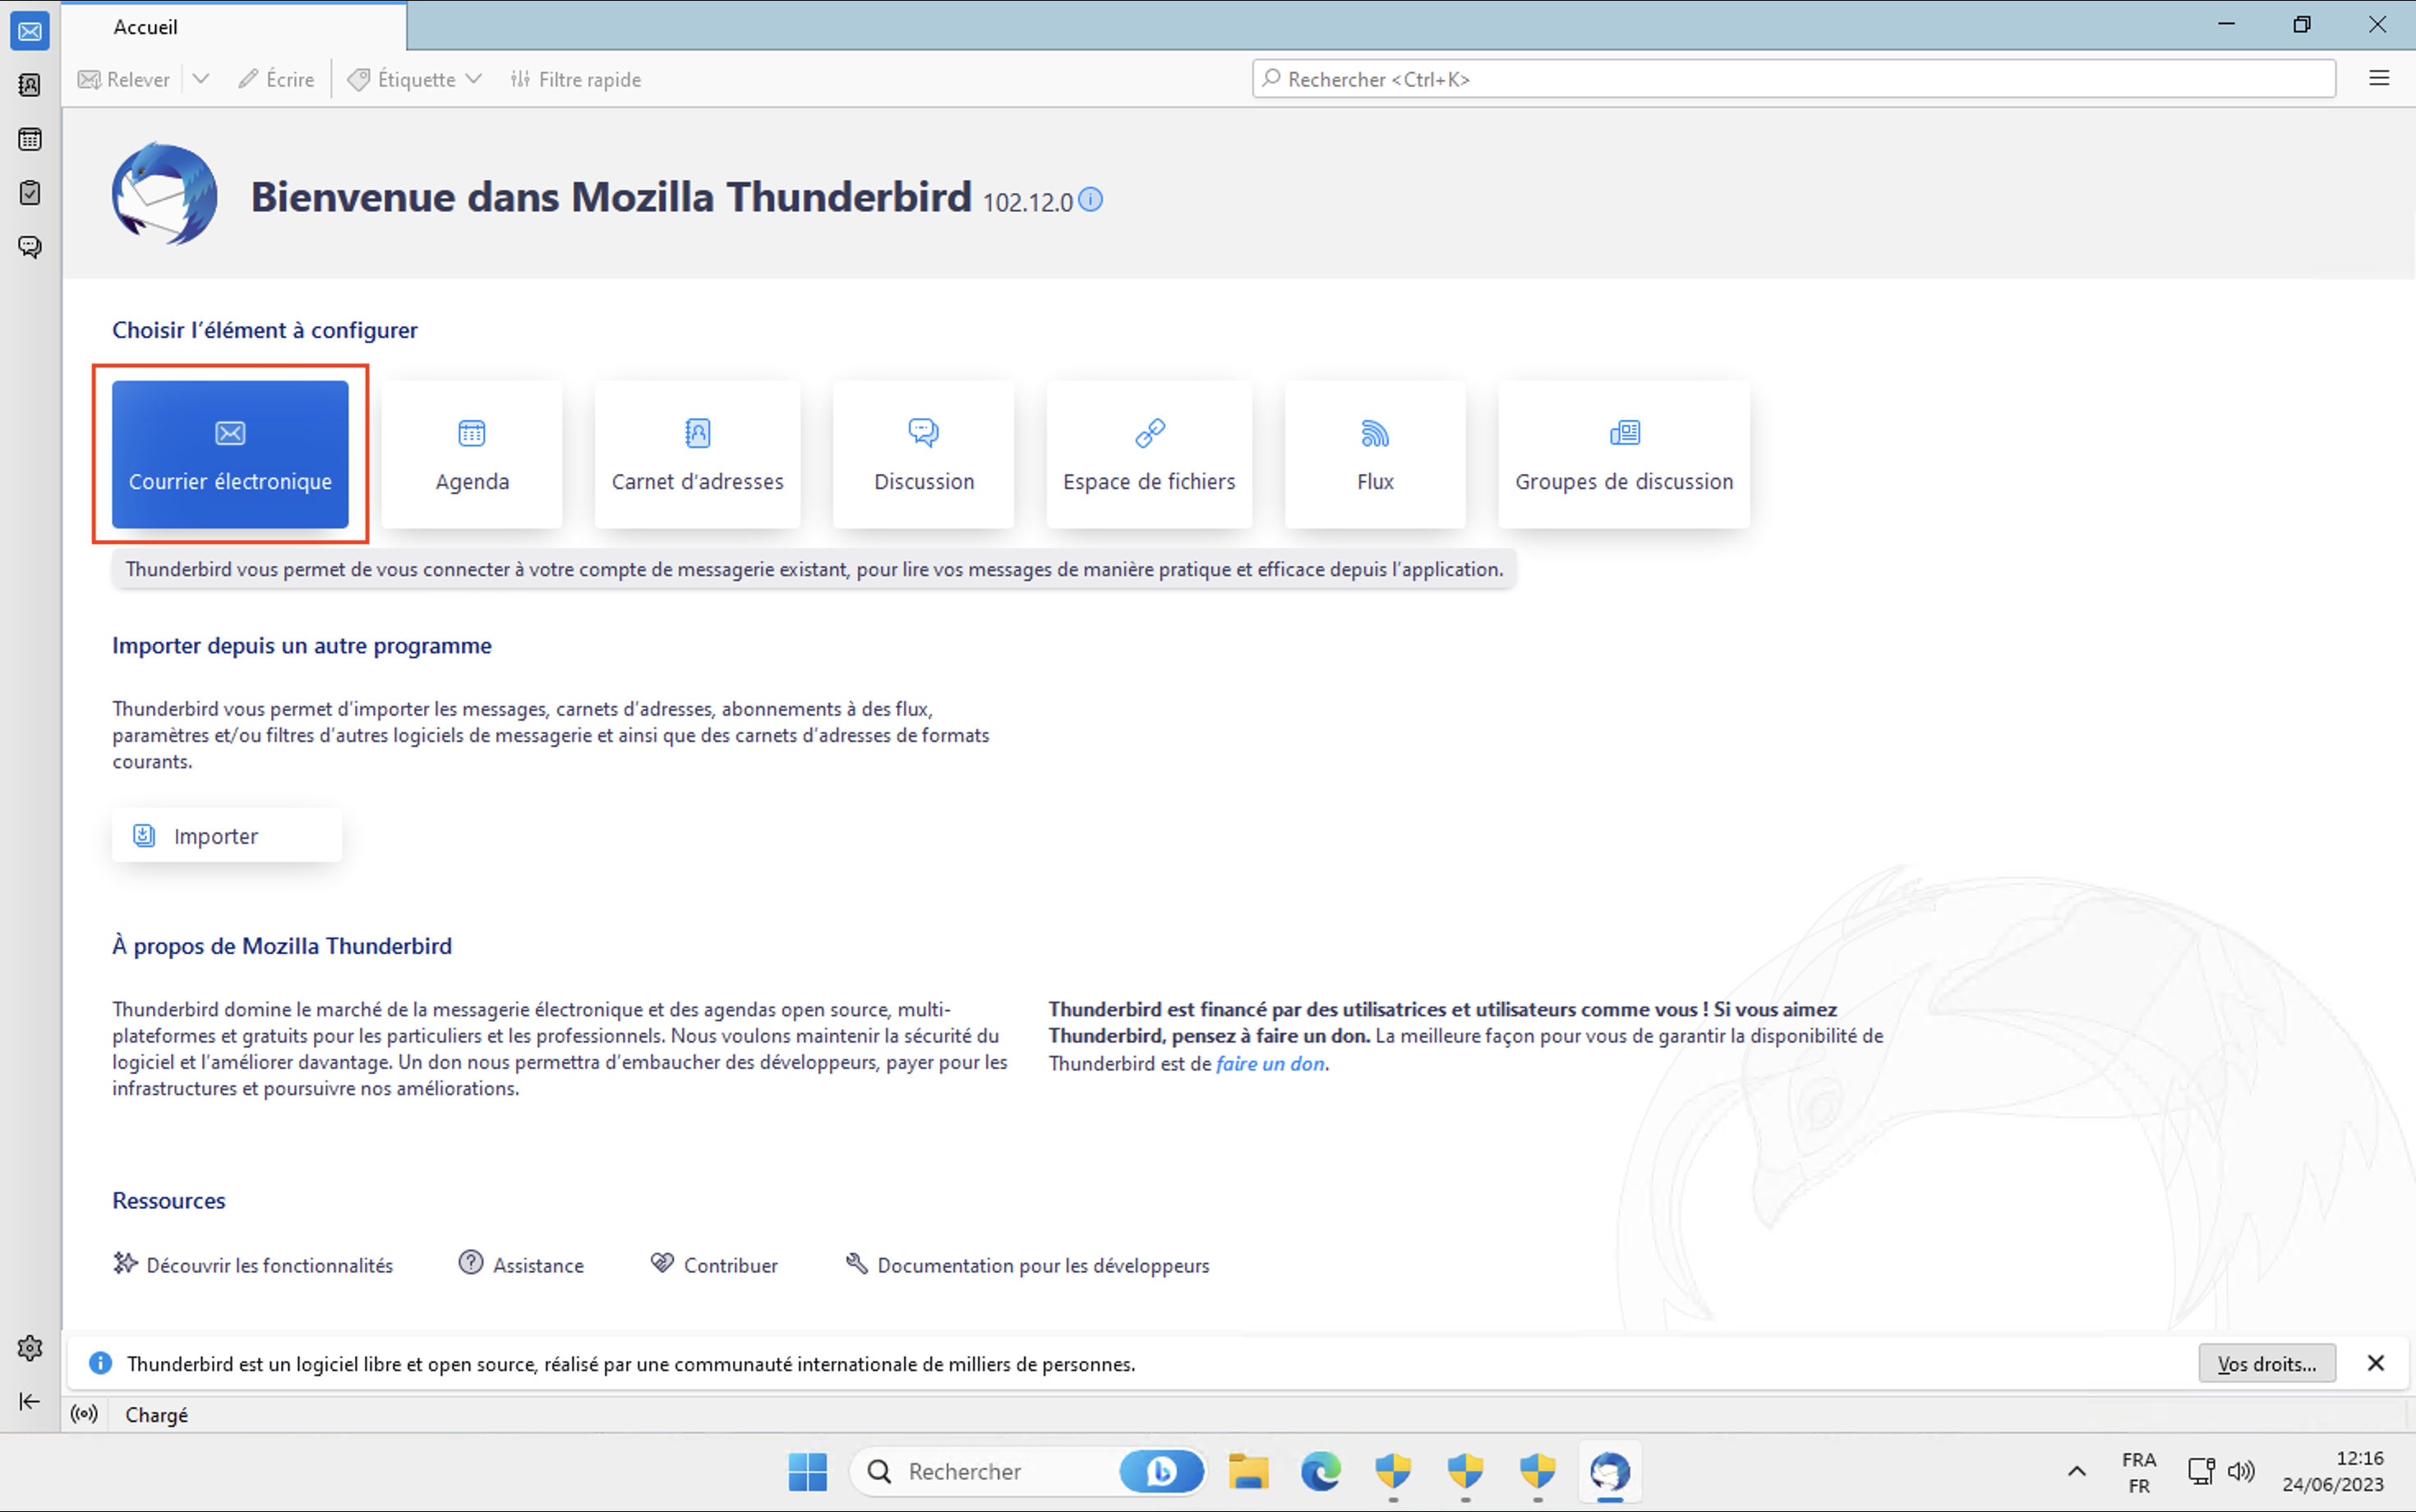Open the hamburger application menu
2416x1512 pixels.
pyautogui.click(x=2379, y=78)
